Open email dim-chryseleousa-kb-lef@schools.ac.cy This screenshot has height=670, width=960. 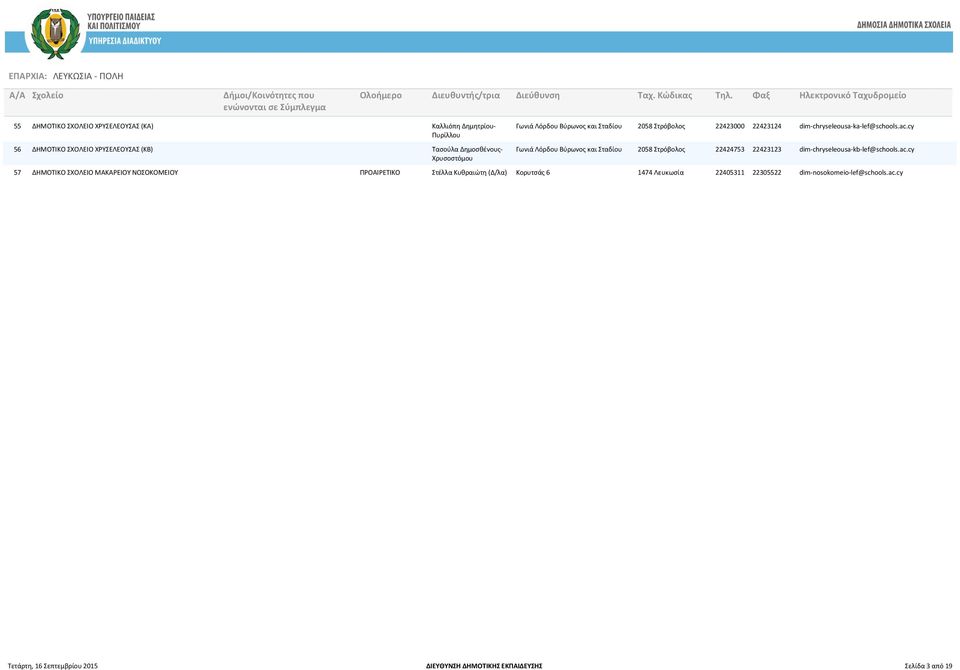pos(856,149)
